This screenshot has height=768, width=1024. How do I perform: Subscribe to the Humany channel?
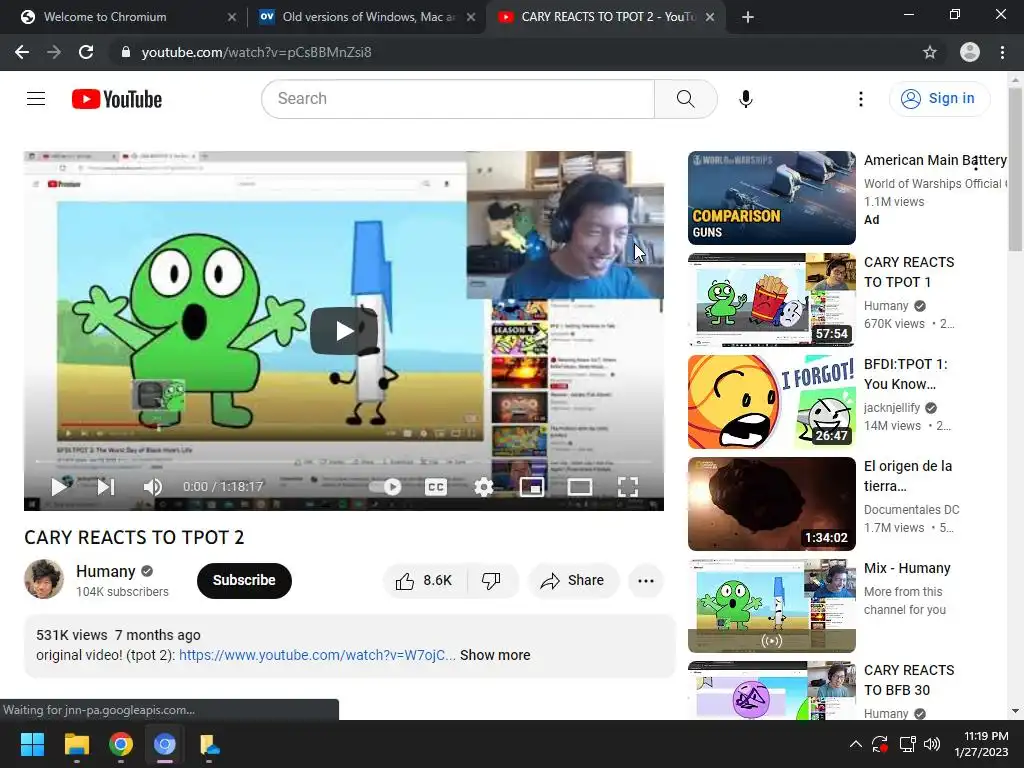coord(244,580)
